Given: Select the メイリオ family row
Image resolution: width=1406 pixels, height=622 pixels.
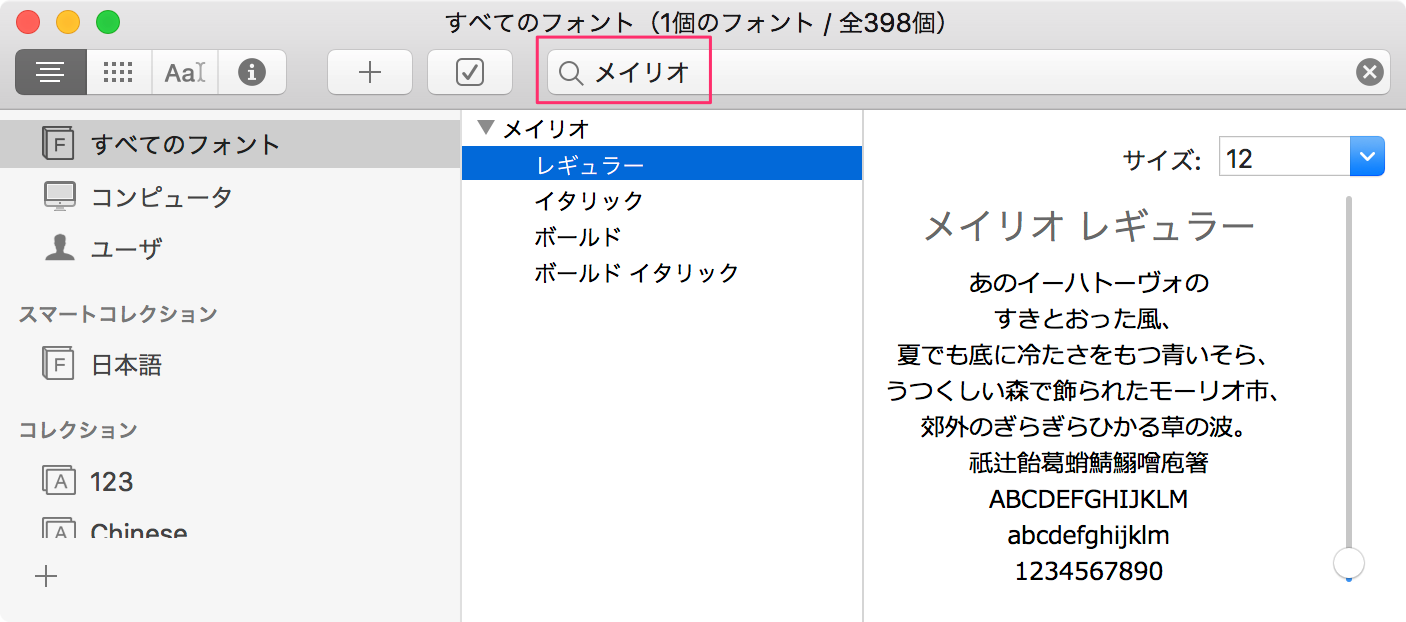Looking at the screenshot, I should (x=662, y=128).
